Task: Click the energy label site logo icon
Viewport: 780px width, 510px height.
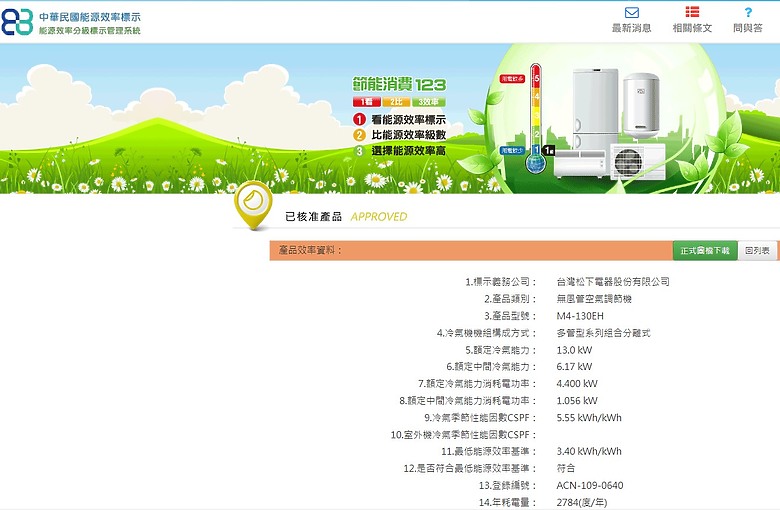Action: [17, 22]
